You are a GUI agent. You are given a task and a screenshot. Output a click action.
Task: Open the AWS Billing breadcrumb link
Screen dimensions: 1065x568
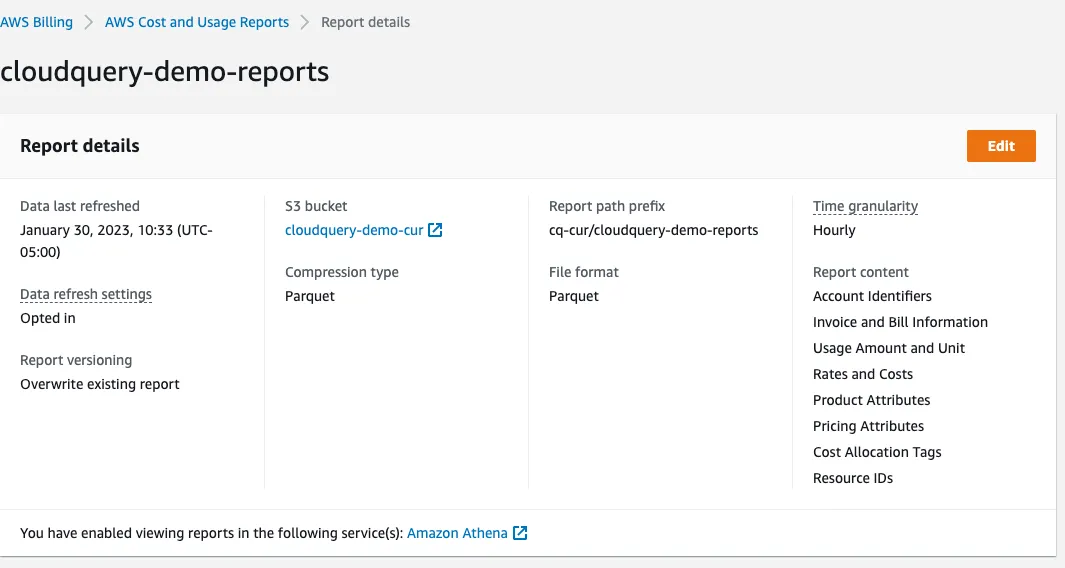pyautogui.click(x=36, y=22)
